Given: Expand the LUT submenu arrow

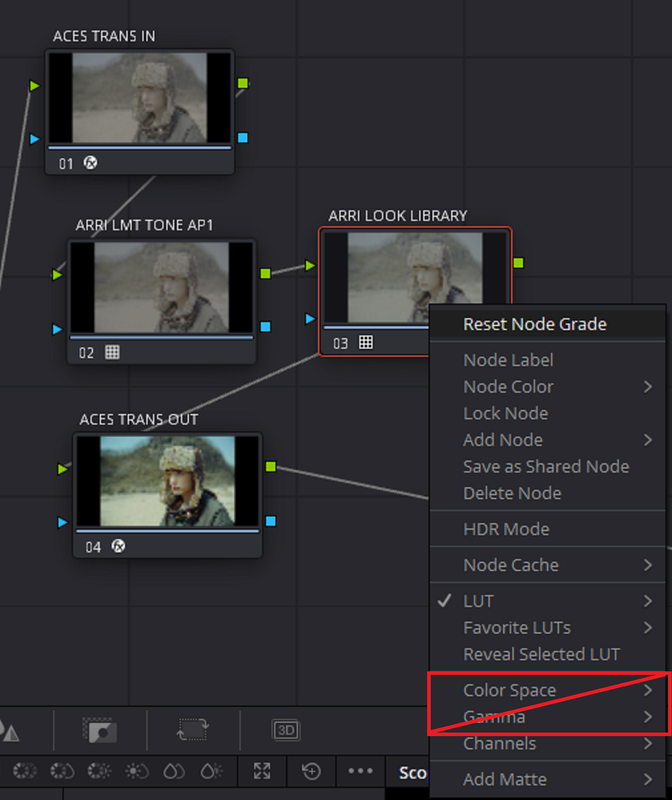Looking at the screenshot, I should [648, 601].
